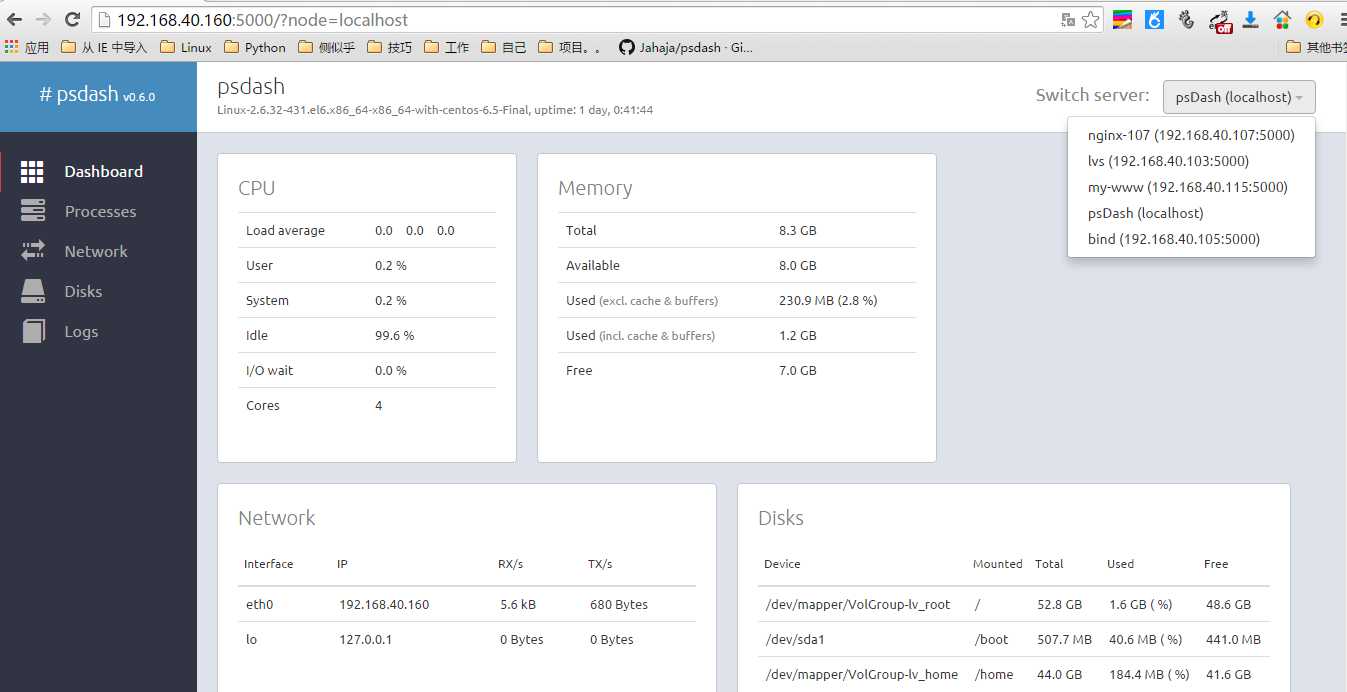Click the Memory panel heading
Image resolution: width=1347 pixels, height=692 pixels.
pyautogui.click(x=595, y=188)
